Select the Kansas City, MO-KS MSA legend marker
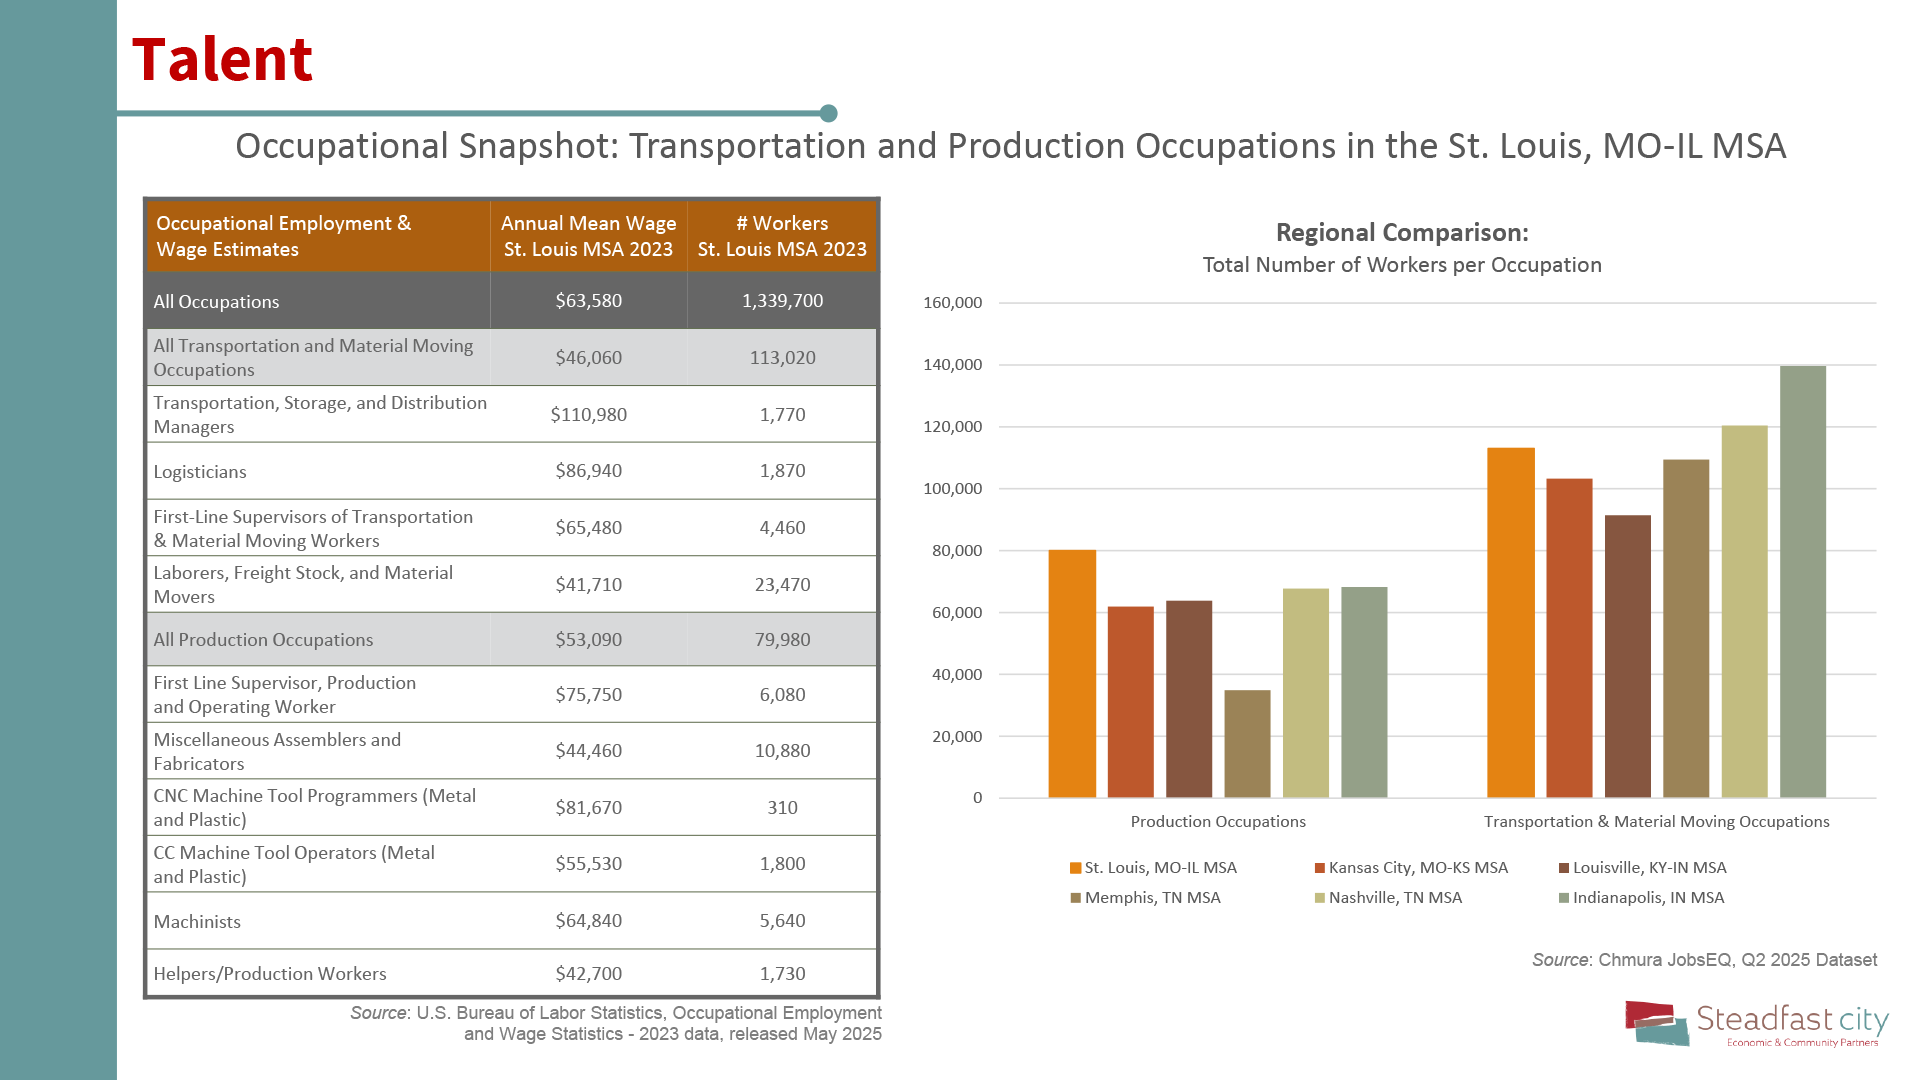Image resolution: width=1920 pixels, height=1080 pixels. pyautogui.click(x=1318, y=868)
